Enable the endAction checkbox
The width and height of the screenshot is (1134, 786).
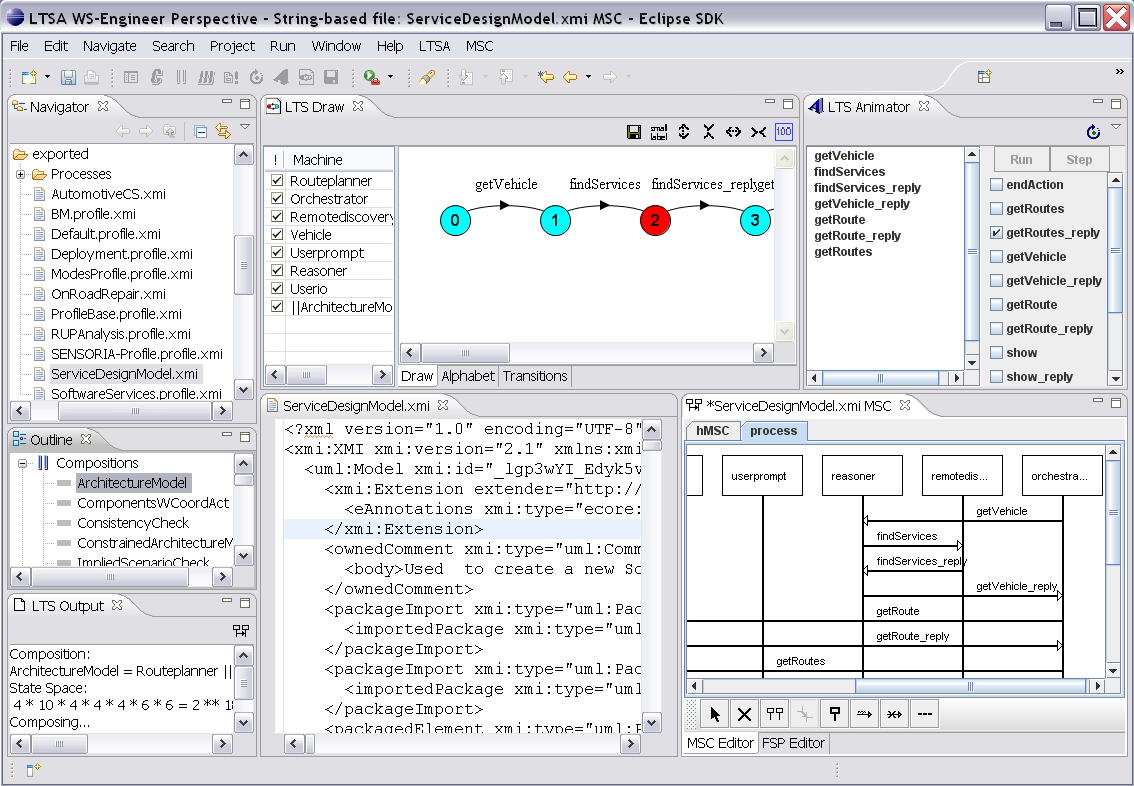click(x=996, y=185)
